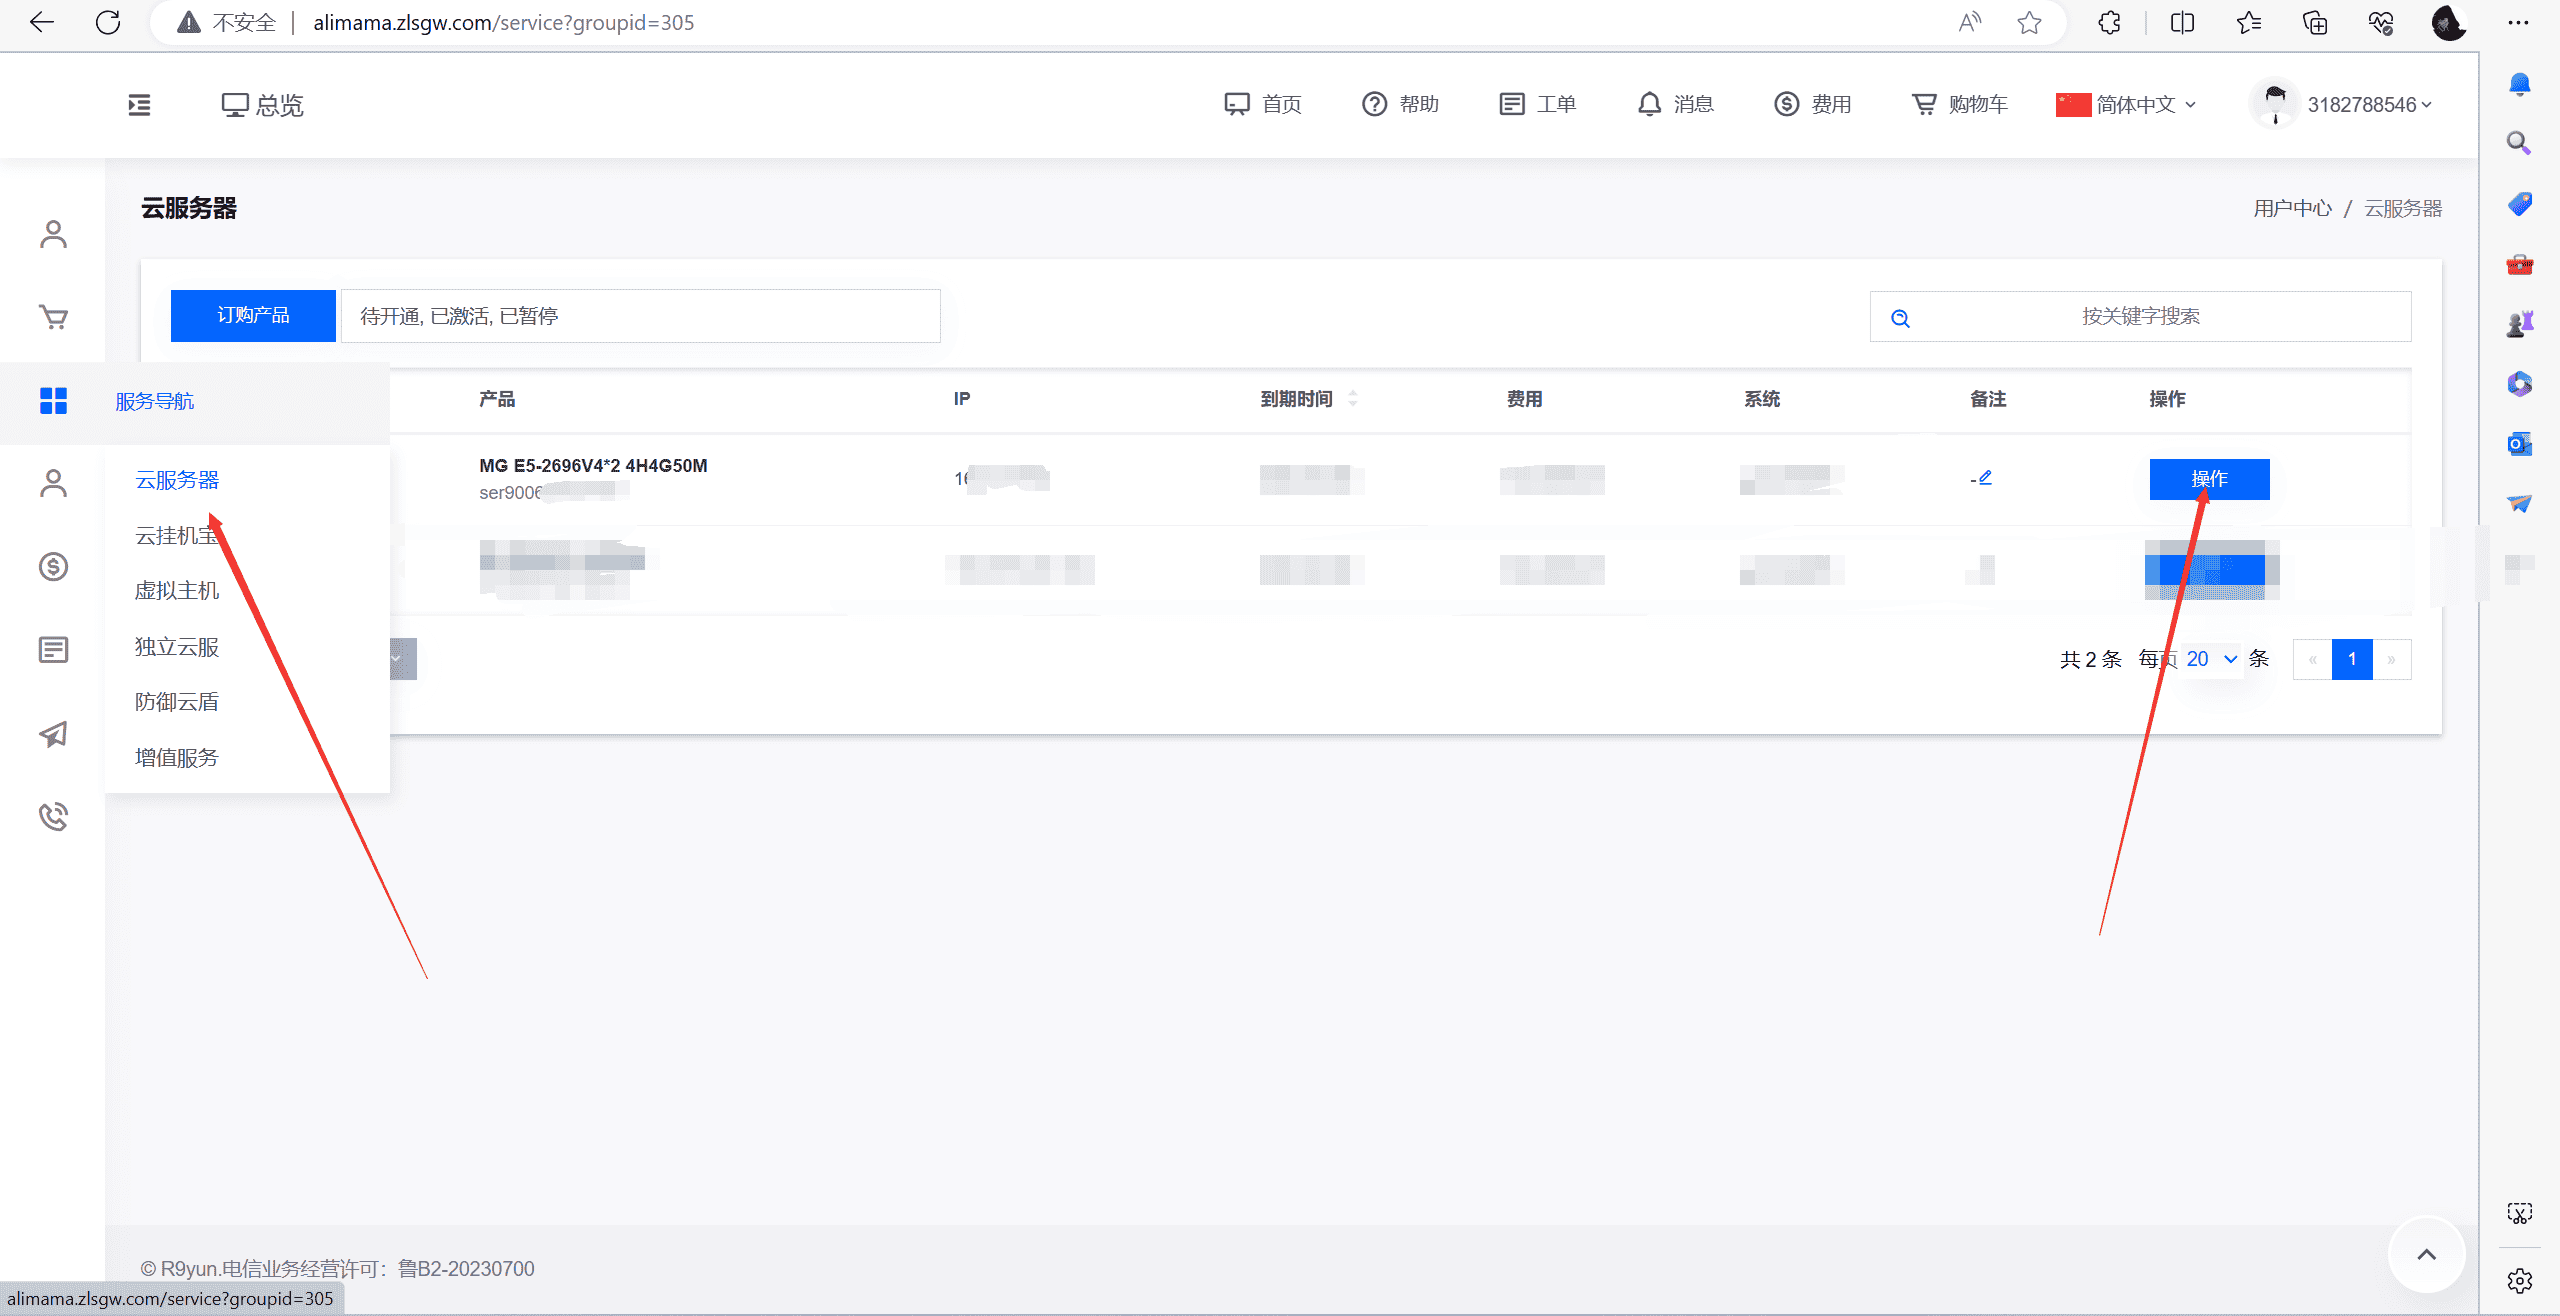Expand the 简体中文 language dropdown
Screen dimensions: 2560x1316
[x=2127, y=105]
